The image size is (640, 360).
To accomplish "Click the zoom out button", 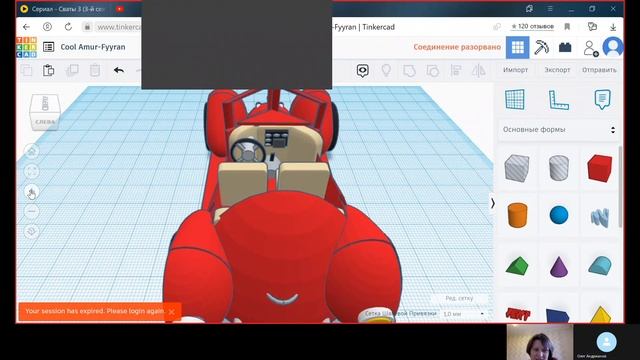I will (32, 211).
